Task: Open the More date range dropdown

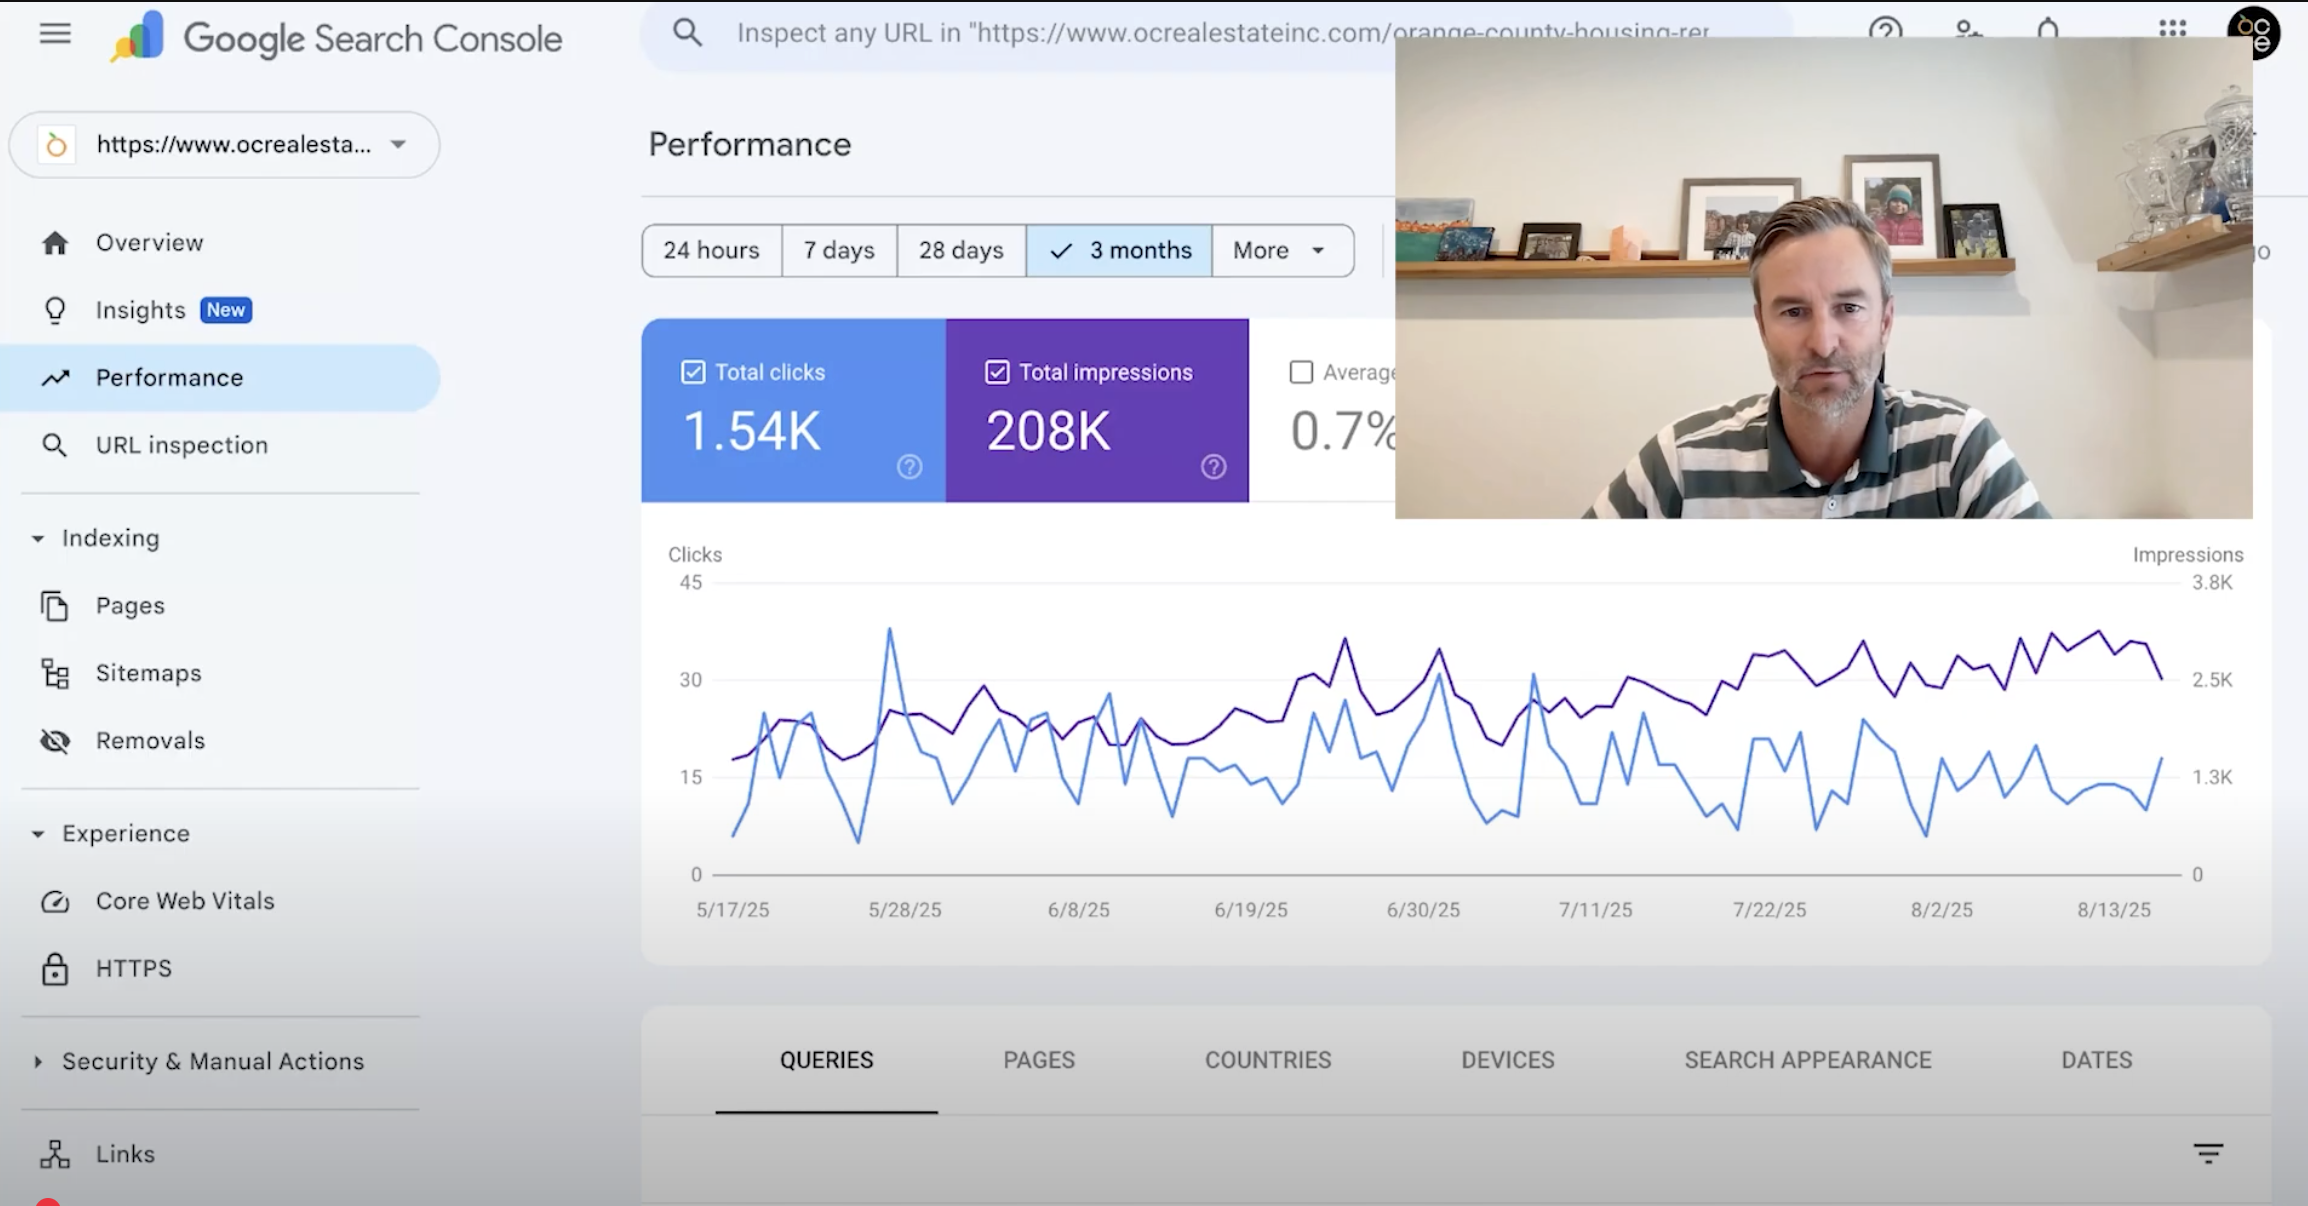Action: click(1281, 250)
